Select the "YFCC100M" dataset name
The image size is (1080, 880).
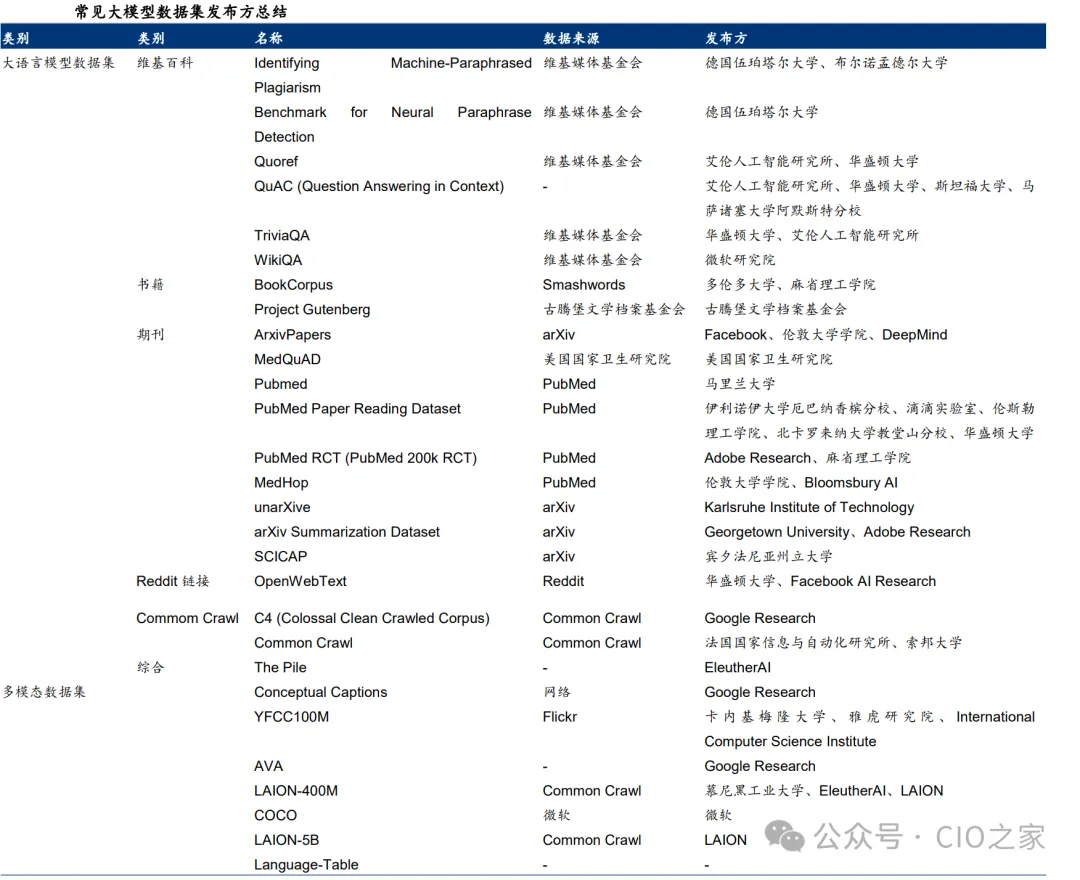(291, 717)
